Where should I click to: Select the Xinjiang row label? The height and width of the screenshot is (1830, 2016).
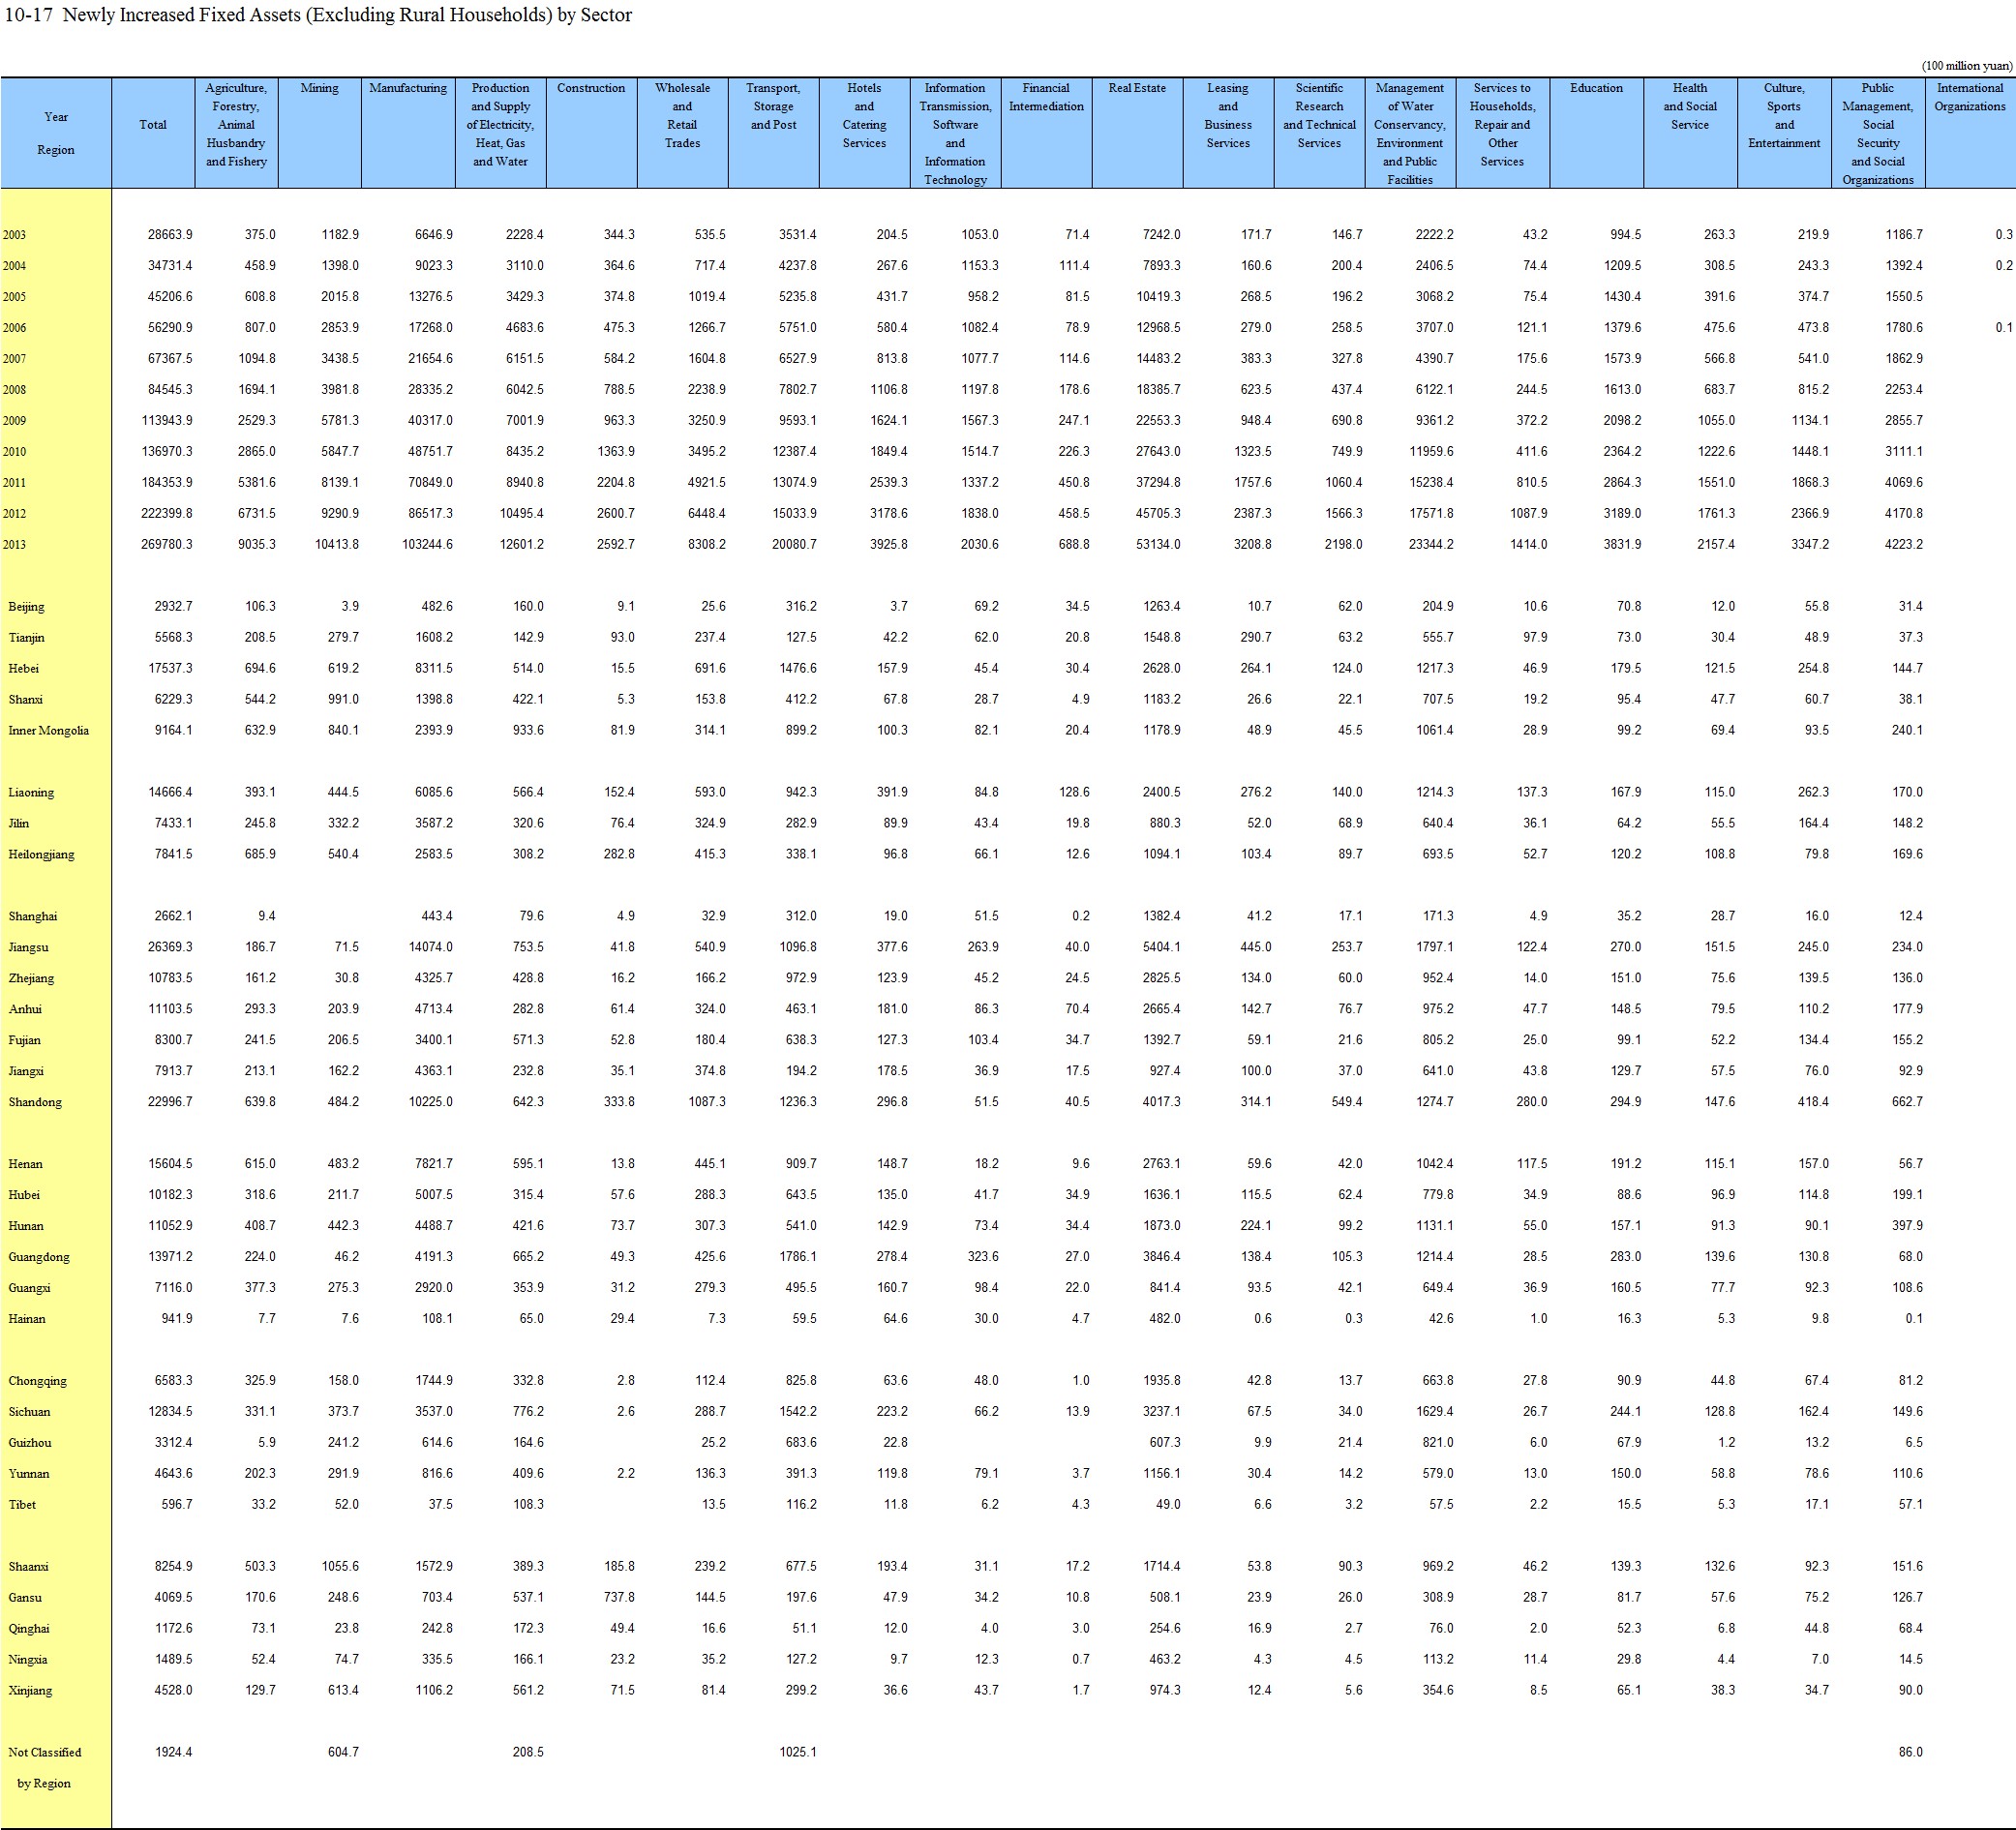coord(30,1692)
